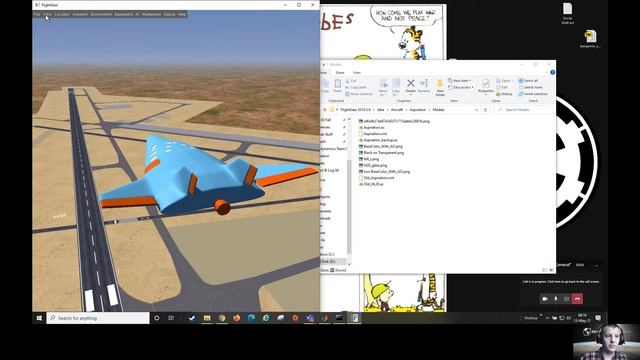Switch to Explorer View ribbon tab
Image resolution: width=640 pixels, height=360 pixels.
(x=356, y=73)
